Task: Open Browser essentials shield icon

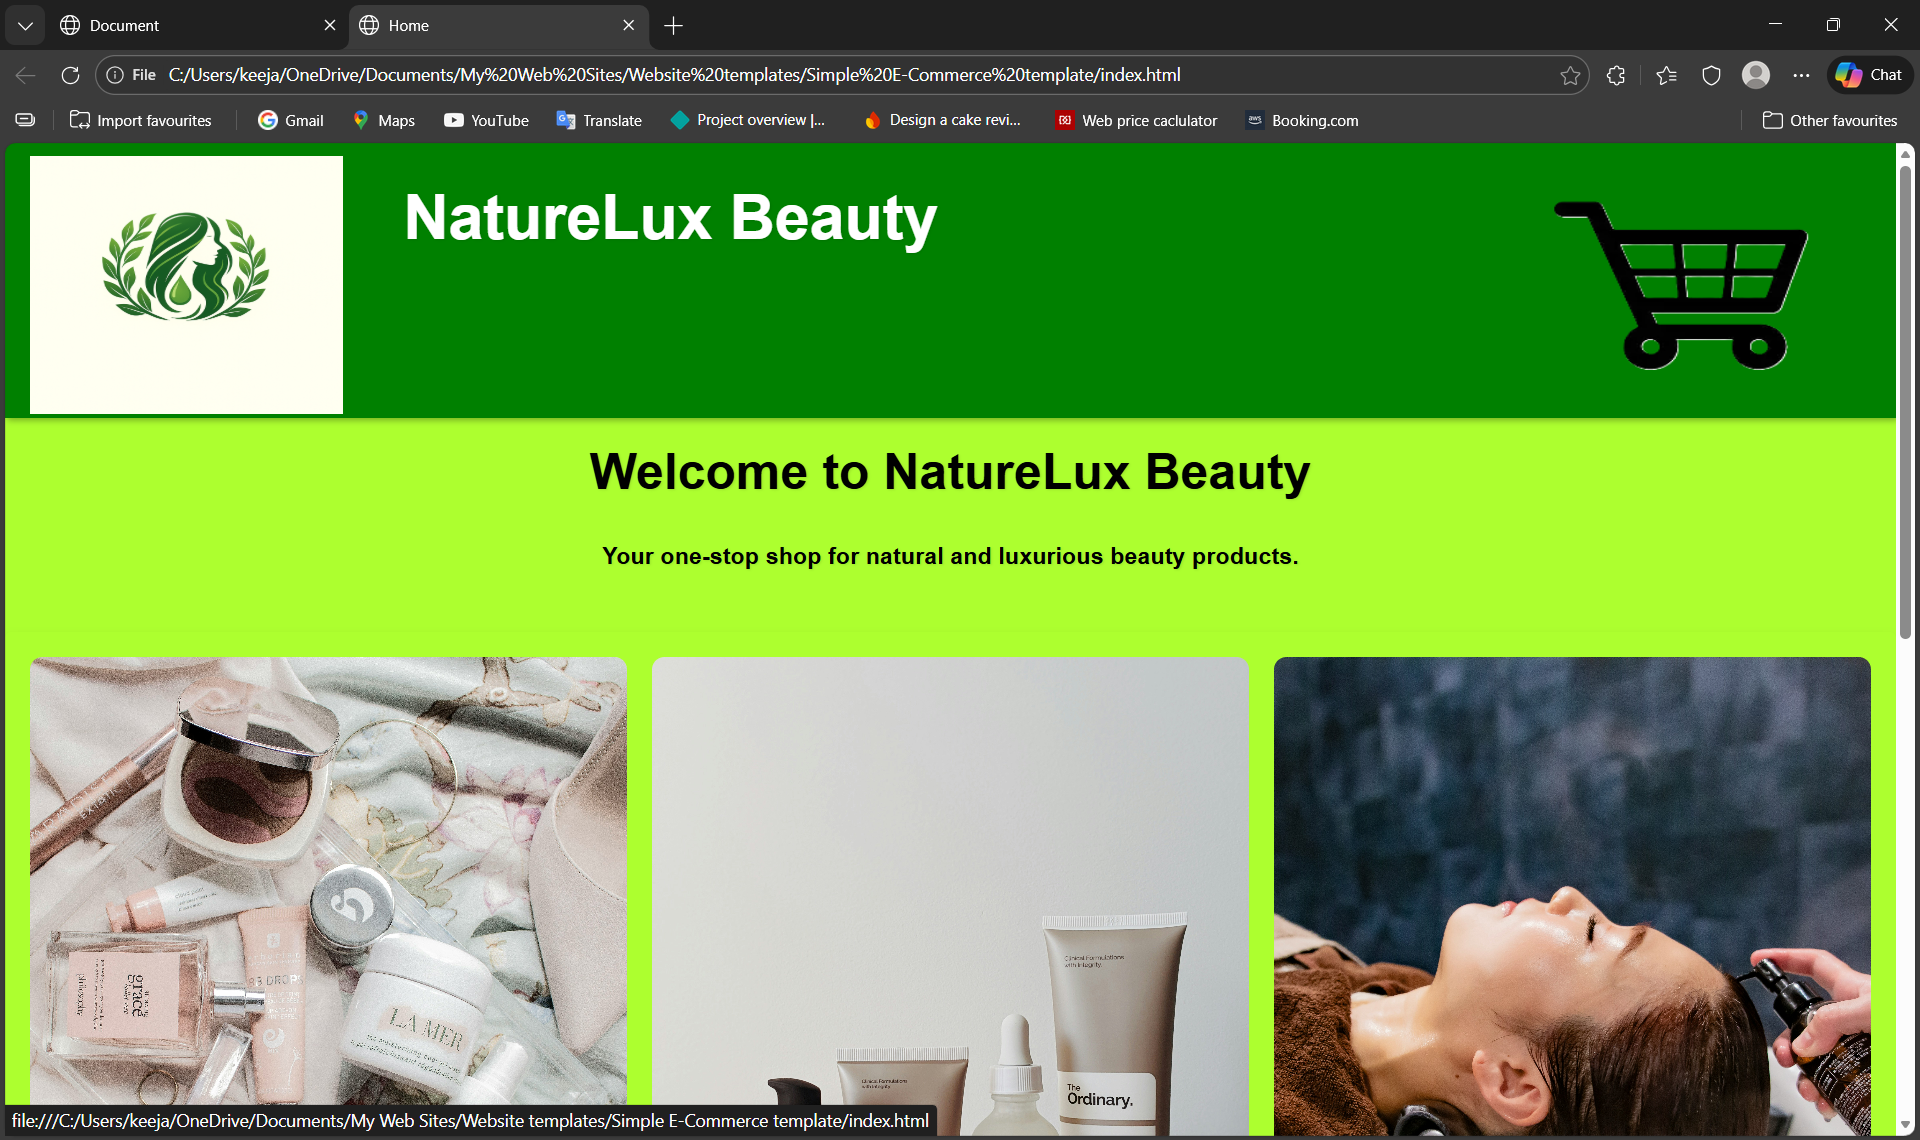Action: (x=1711, y=75)
